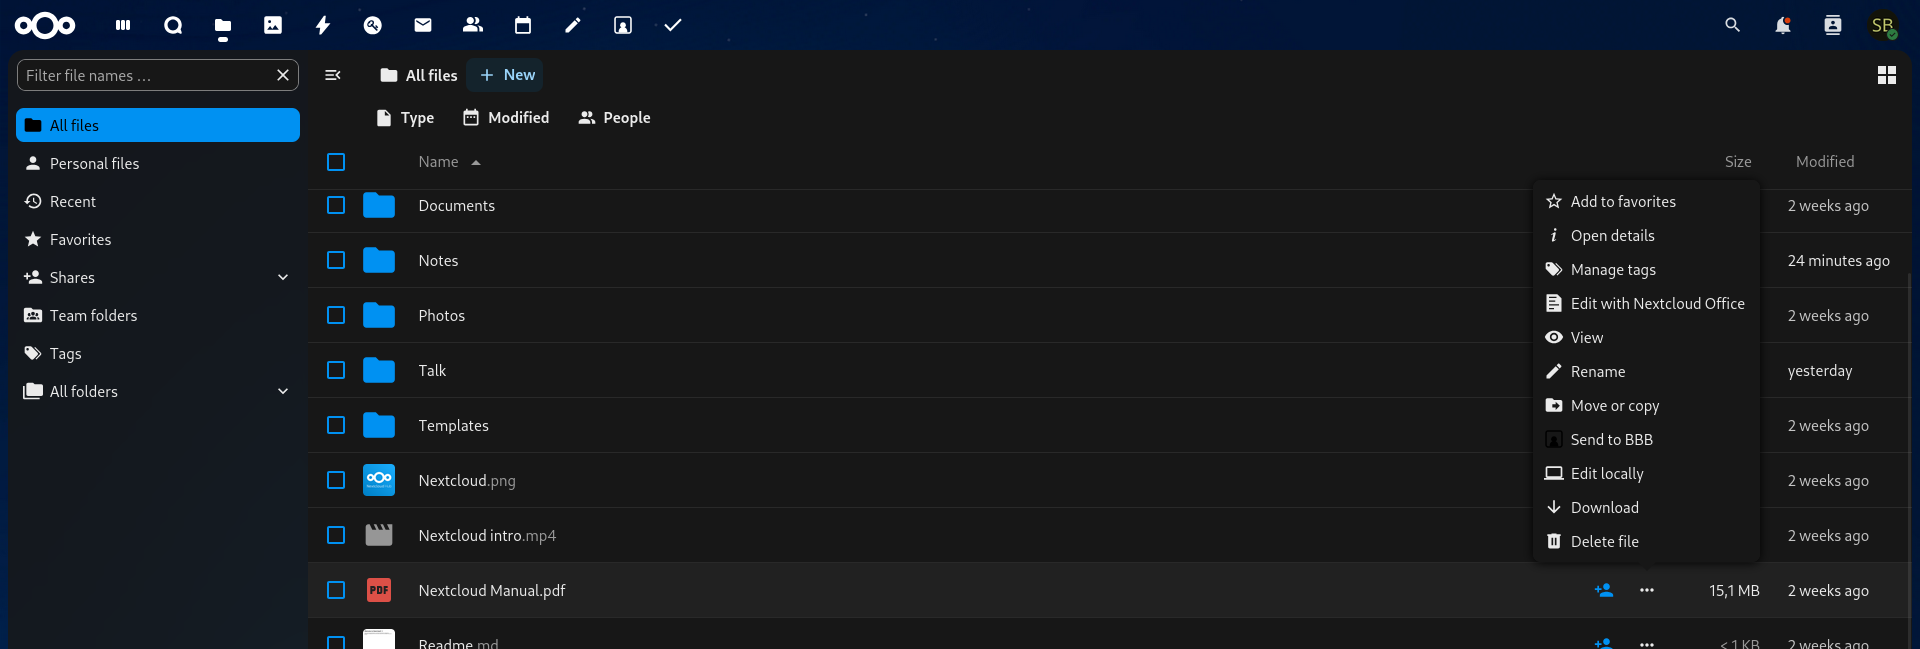
Task: Open unified search magnifier icon
Action: coord(1732,25)
